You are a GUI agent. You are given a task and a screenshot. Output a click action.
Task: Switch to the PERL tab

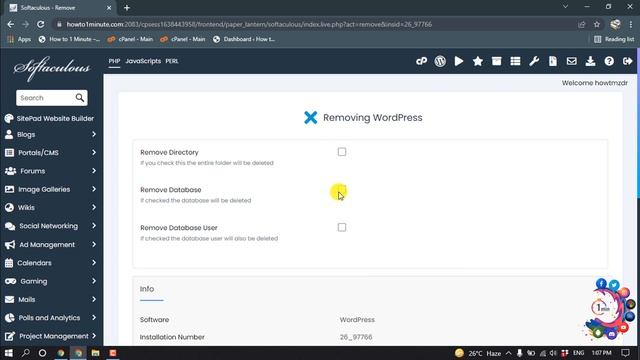pyautogui.click(x=172, y=61)
